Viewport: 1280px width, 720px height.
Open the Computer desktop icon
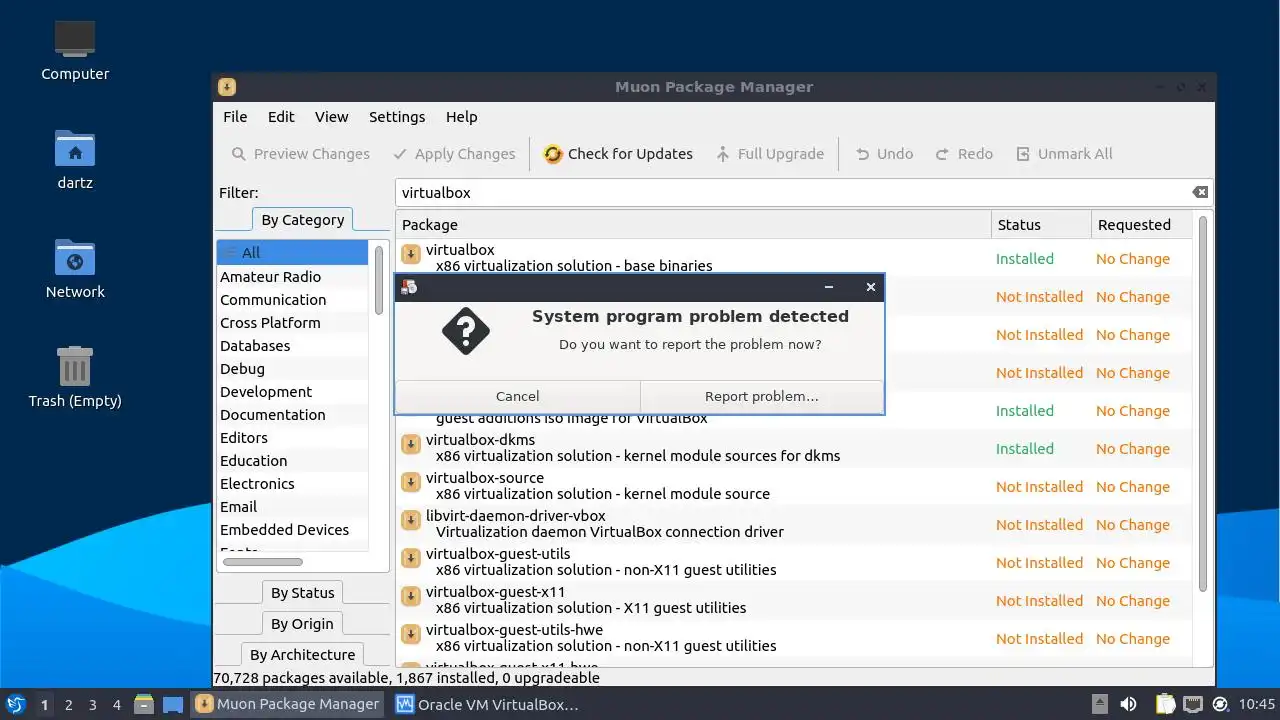pos(75,38)
